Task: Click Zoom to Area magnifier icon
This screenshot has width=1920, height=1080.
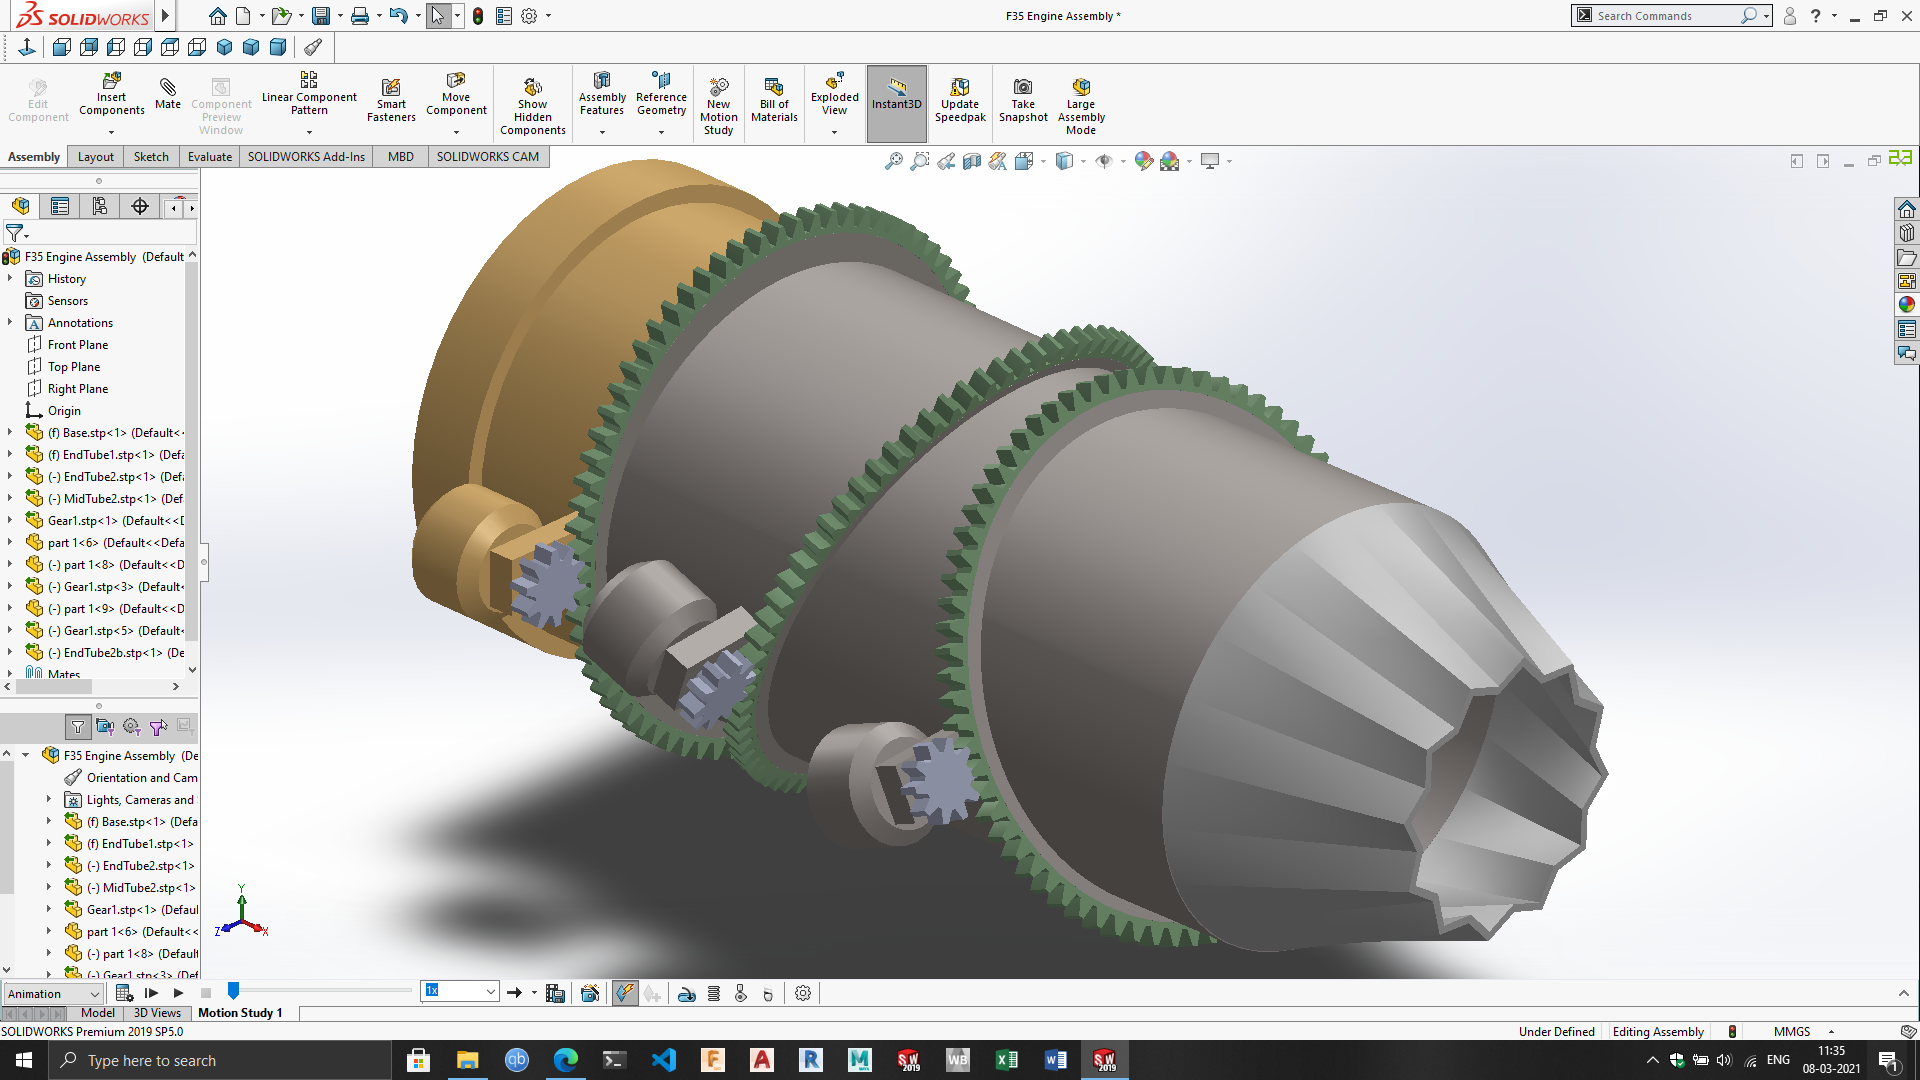Action: click(919, 161)
